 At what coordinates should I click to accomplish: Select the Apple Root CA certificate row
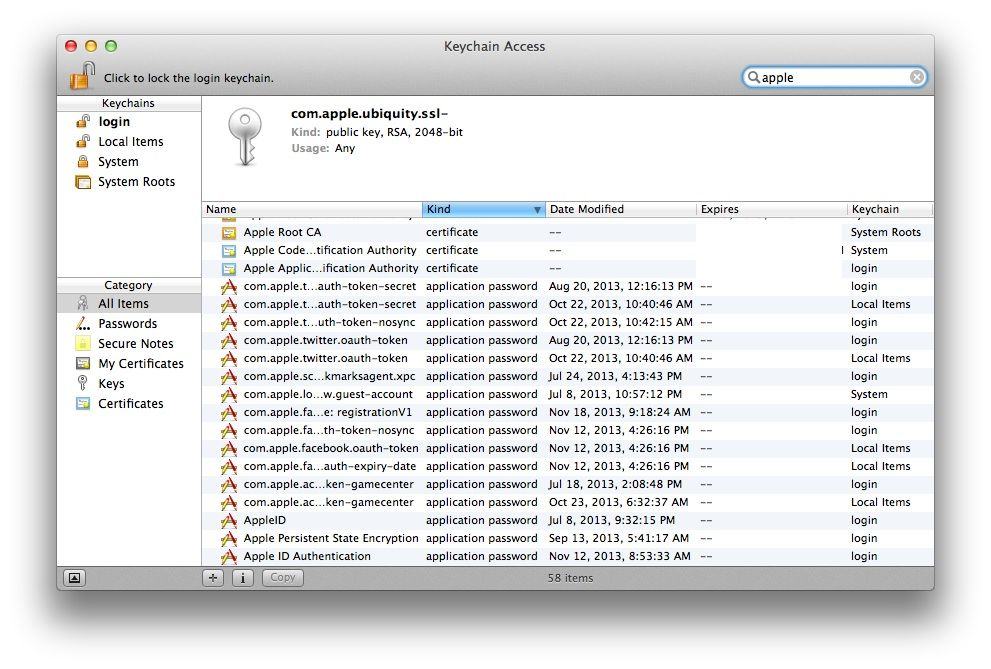pyautogui.click(x=282, y=232)
